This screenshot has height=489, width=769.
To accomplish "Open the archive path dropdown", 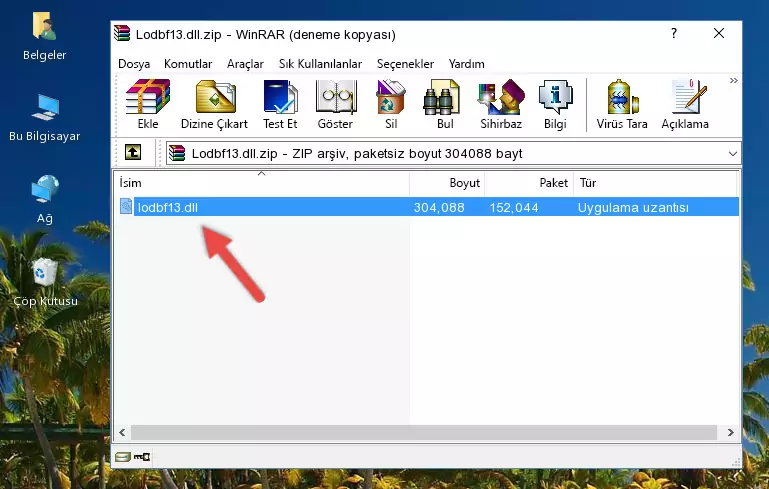I will click(x=733, y=154).
